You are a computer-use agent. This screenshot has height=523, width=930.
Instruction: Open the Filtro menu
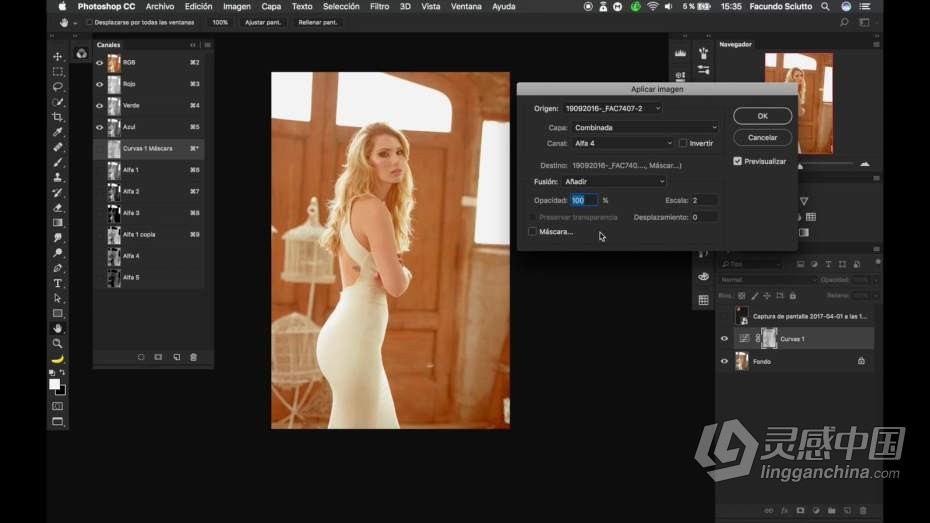coord(380,7)
